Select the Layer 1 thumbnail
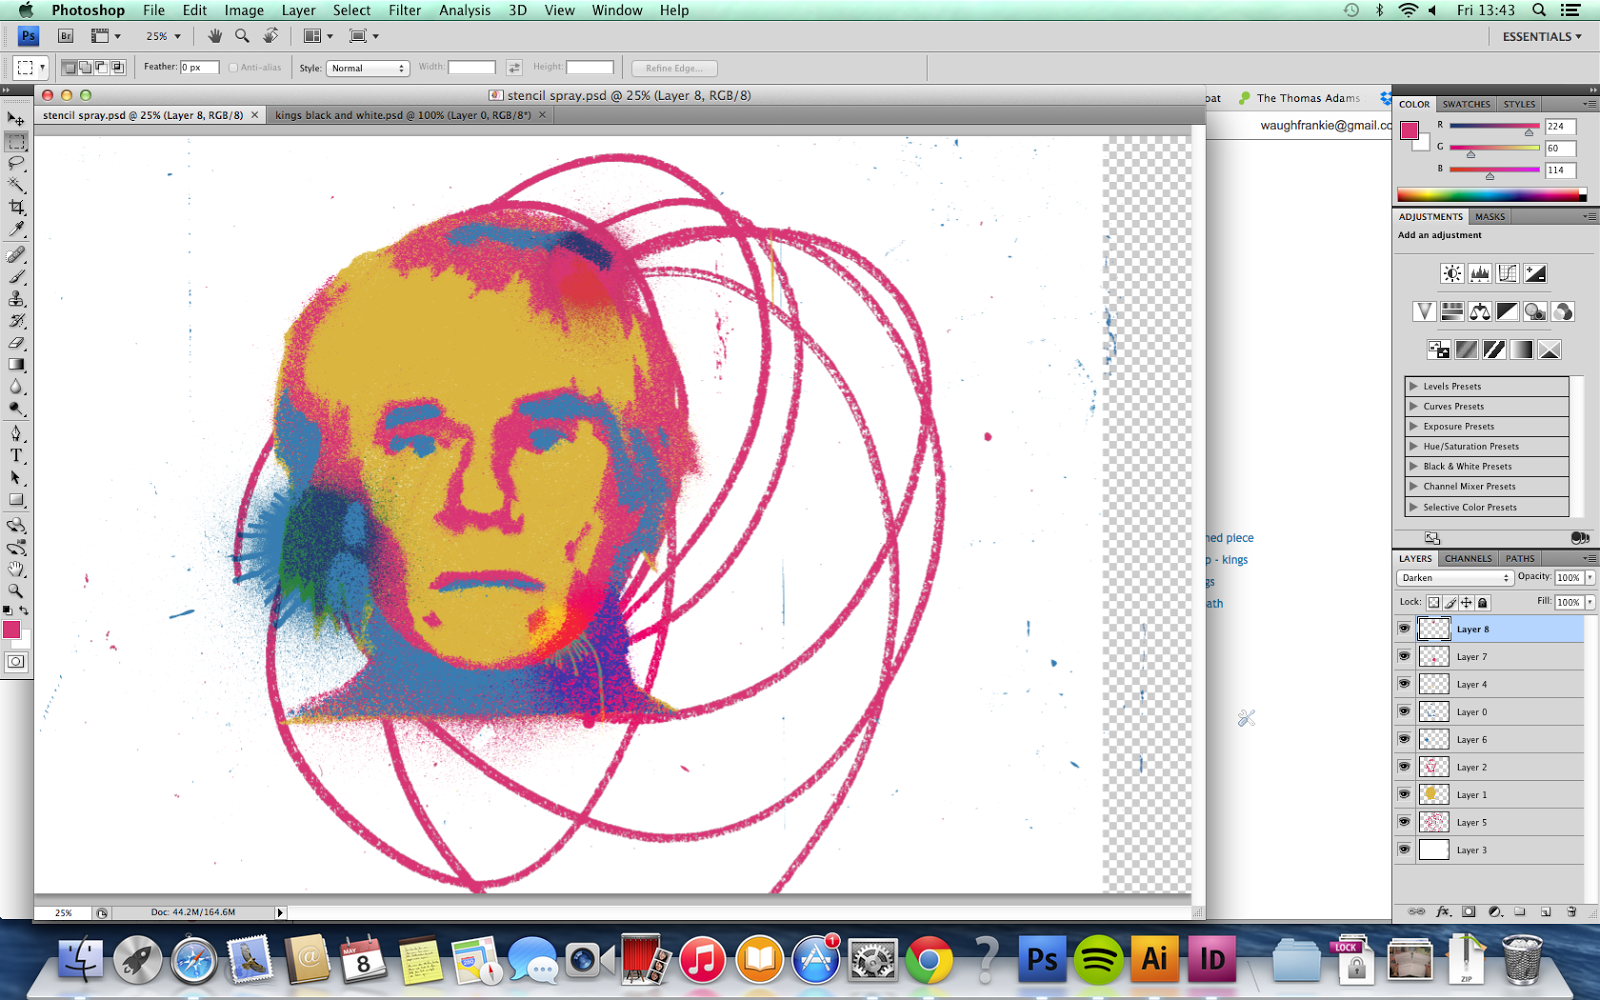Viewport: 1600px width, 1000px height. click(1434, 794)
